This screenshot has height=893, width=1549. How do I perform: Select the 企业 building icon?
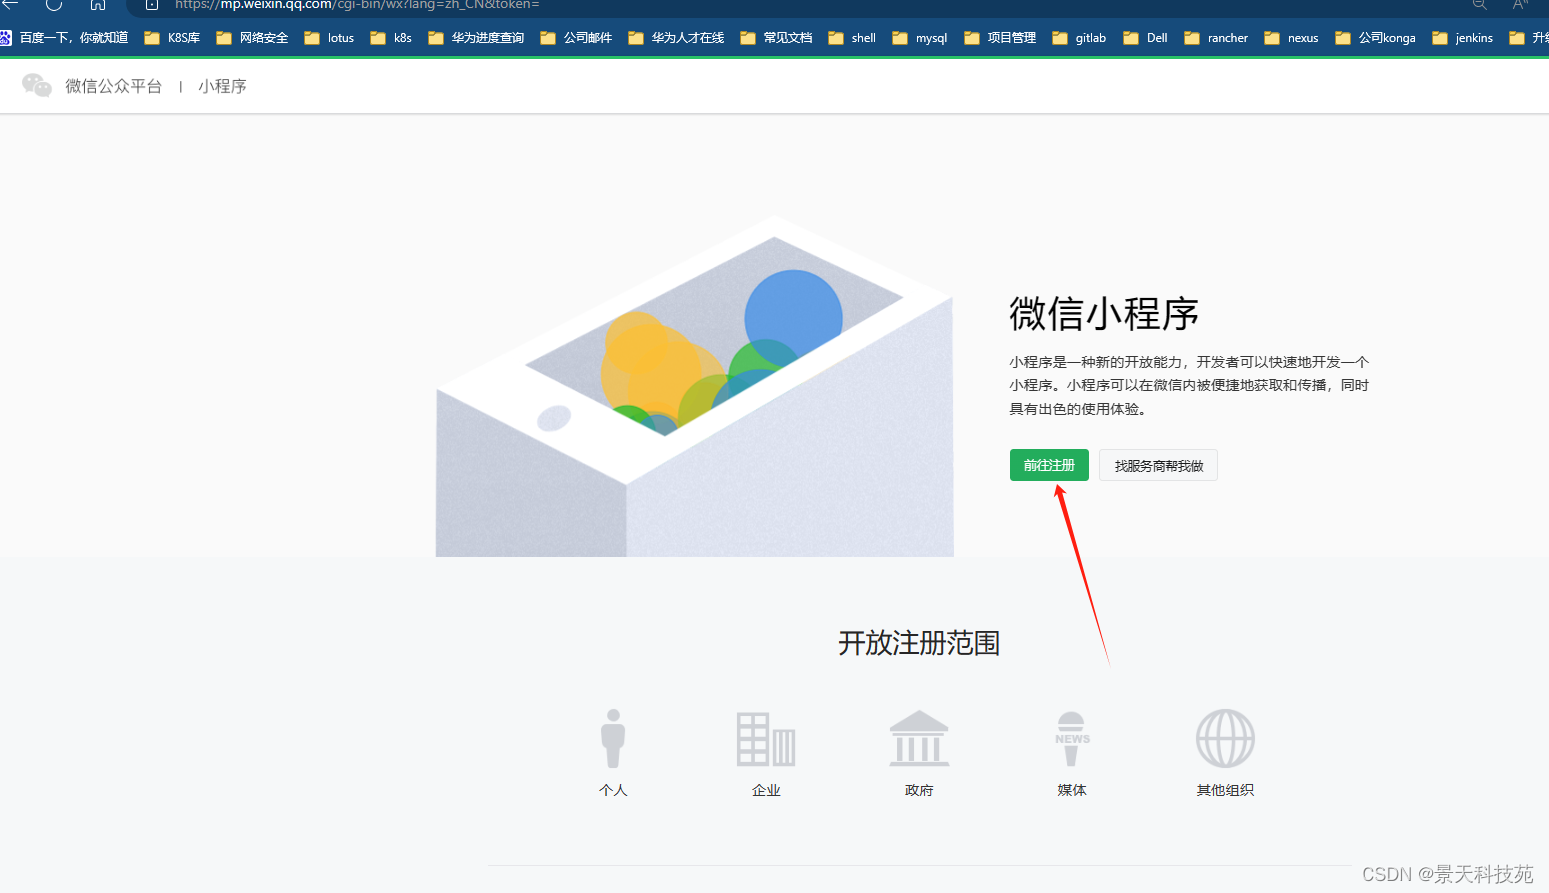[x=766, y=739]
